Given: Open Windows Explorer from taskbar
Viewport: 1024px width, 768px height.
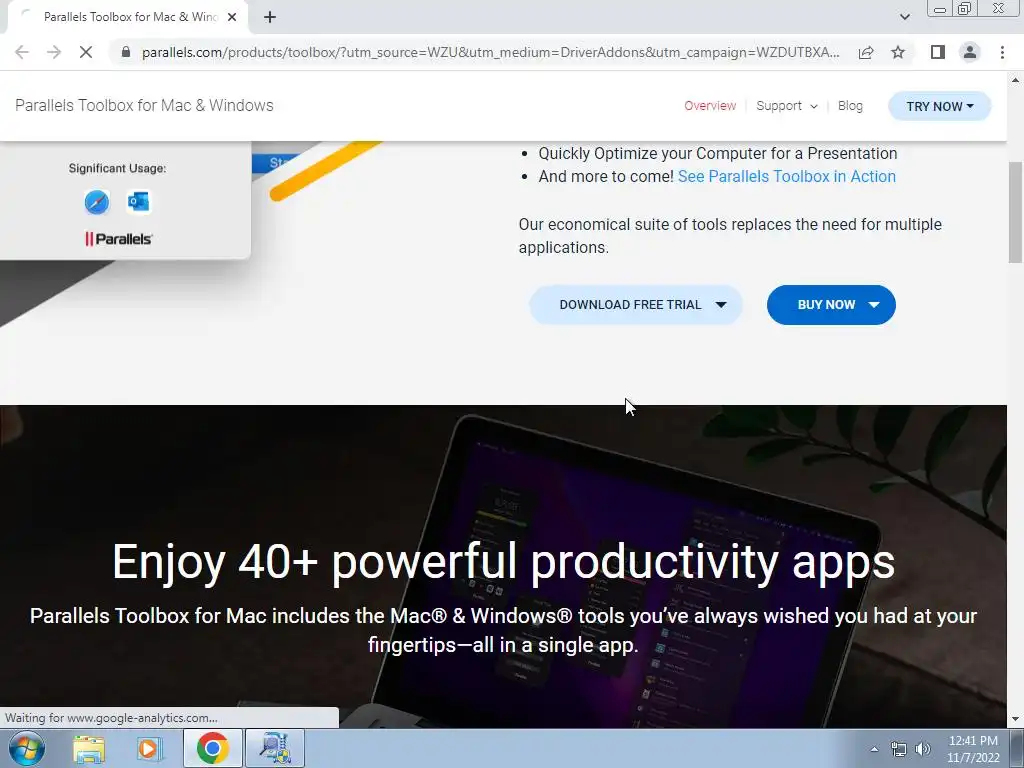Looking at the screenshot, I should [x=89, y=748].
